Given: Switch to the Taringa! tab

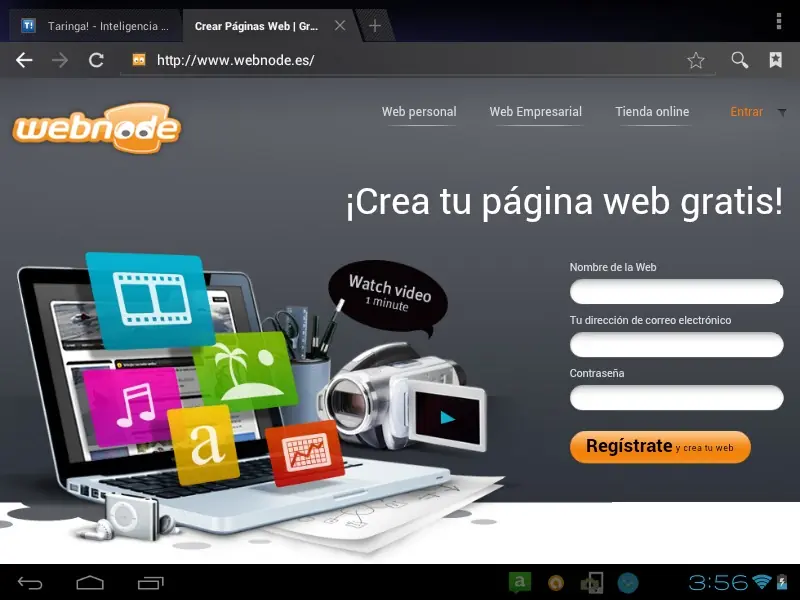Looking at the screenshot, I should (95, 26).
